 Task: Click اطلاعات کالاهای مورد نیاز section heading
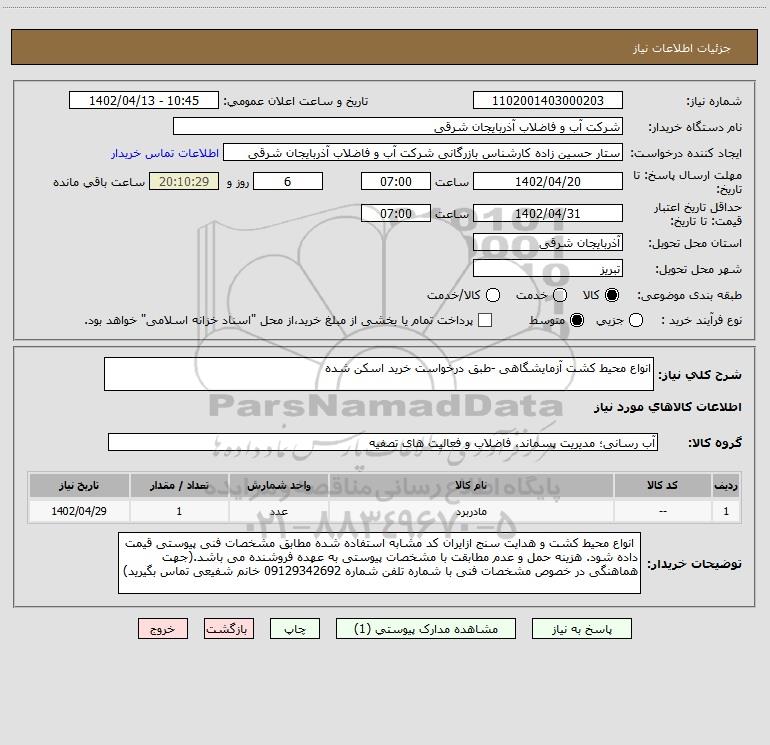pos(668,407)
